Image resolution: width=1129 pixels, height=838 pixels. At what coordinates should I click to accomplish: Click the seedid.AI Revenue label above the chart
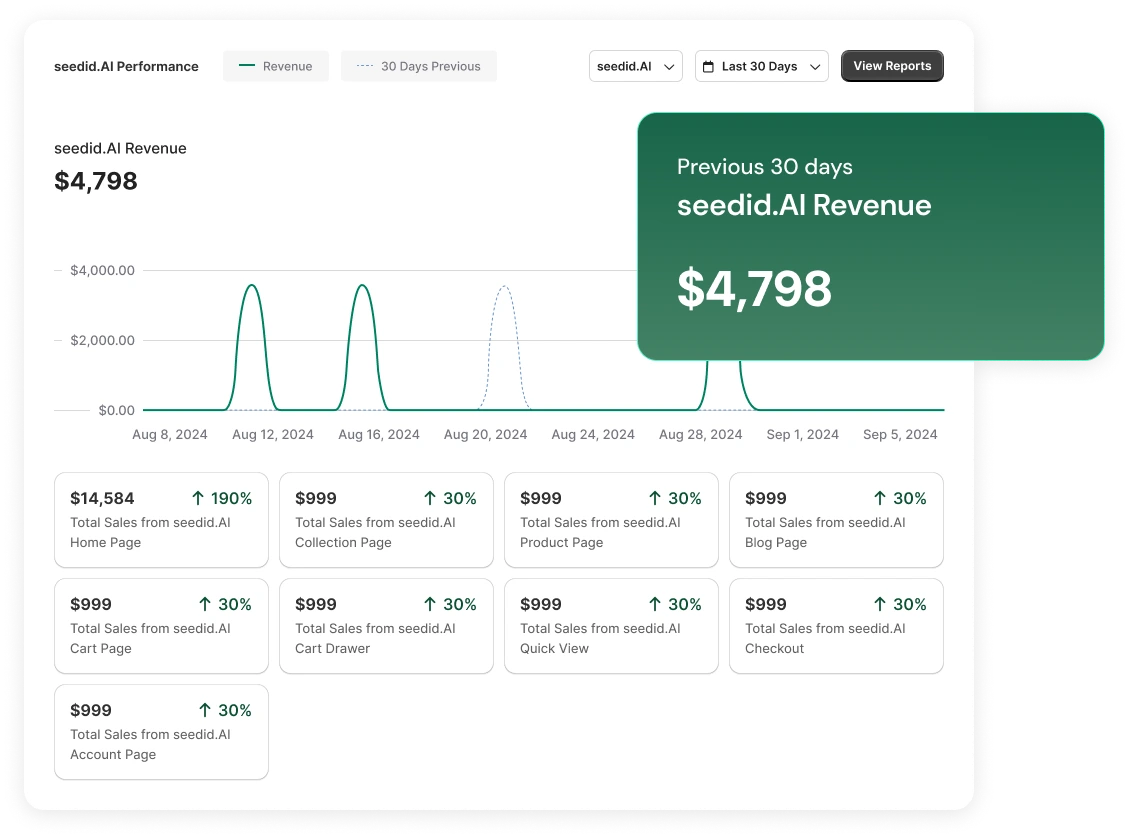[120, 148]
